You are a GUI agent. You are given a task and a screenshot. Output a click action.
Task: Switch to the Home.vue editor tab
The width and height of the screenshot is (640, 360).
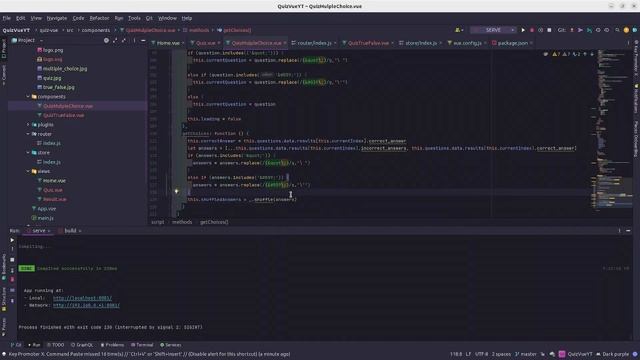[x=168, y=43]
